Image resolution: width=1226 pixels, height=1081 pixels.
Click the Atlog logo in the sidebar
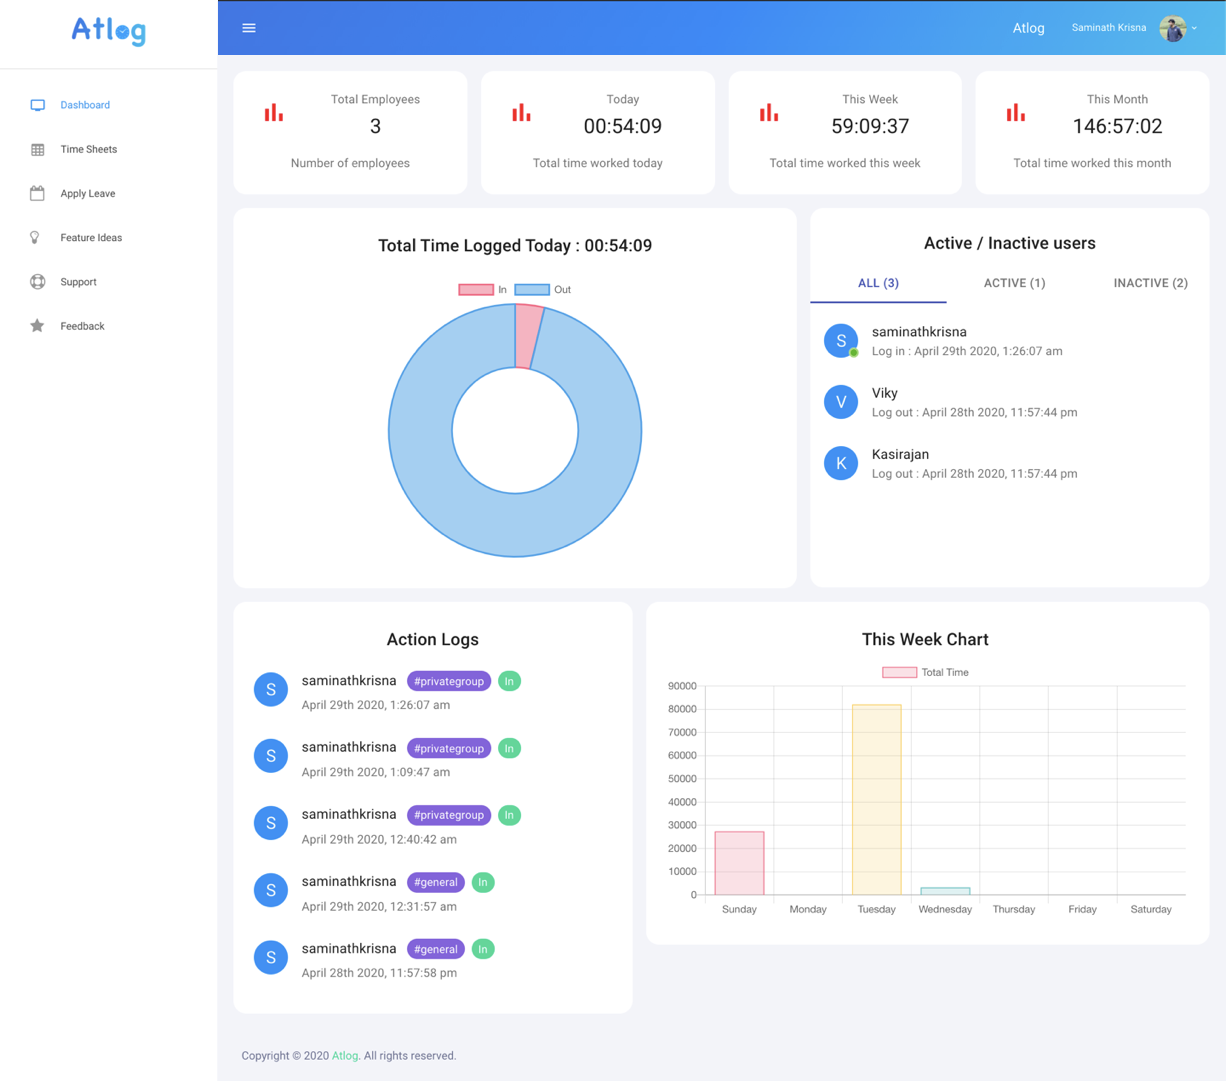[x=109, y=31]
